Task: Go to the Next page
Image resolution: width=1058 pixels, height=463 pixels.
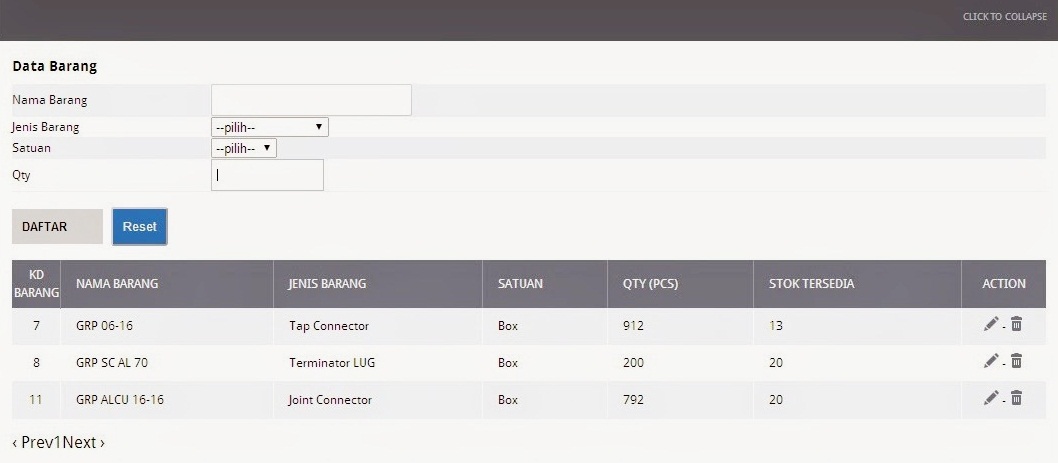Action: pyautogui.click(x=84, y=443)
